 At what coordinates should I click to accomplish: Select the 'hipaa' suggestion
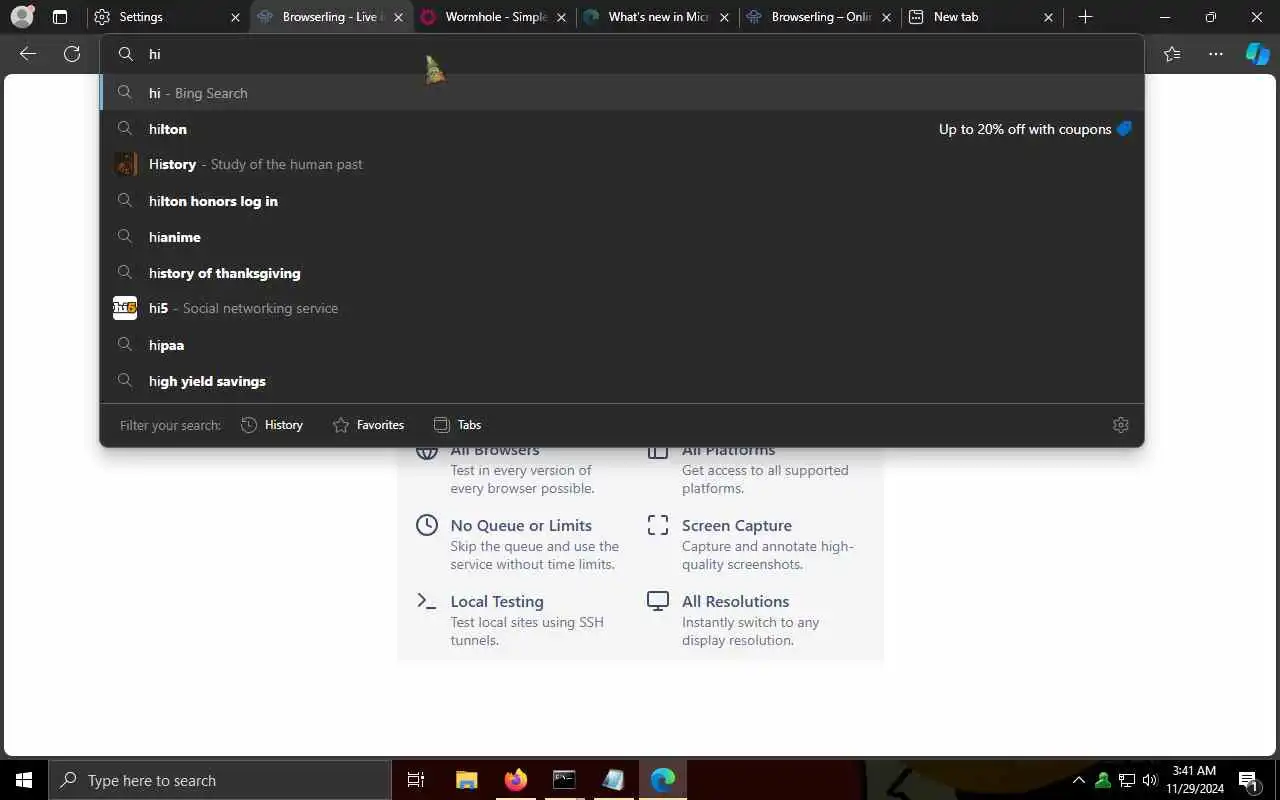622,345
